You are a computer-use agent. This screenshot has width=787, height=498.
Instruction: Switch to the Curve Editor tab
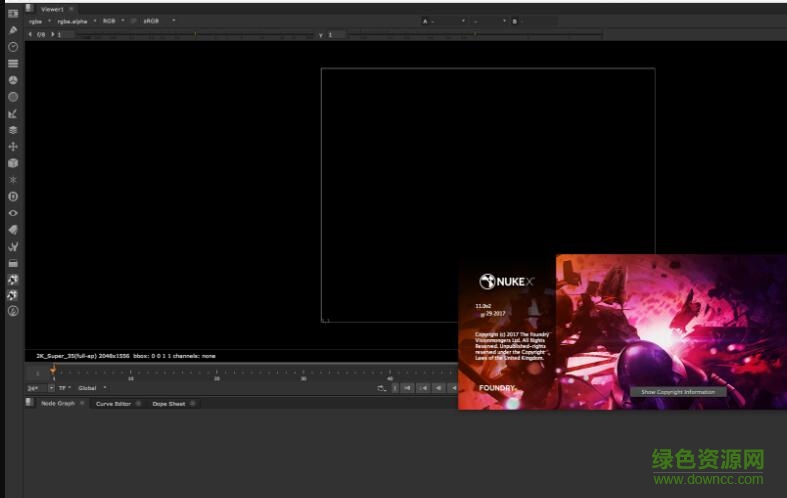click(112, 404)
